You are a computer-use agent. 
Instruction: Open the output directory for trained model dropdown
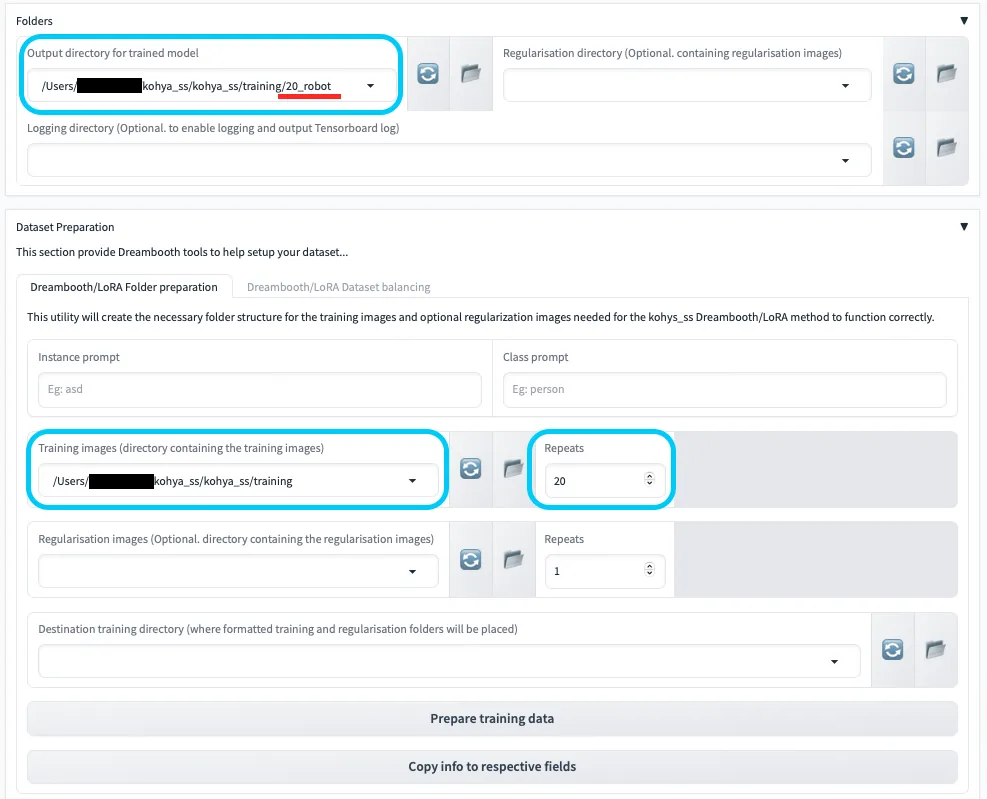(x=371, y=86)
